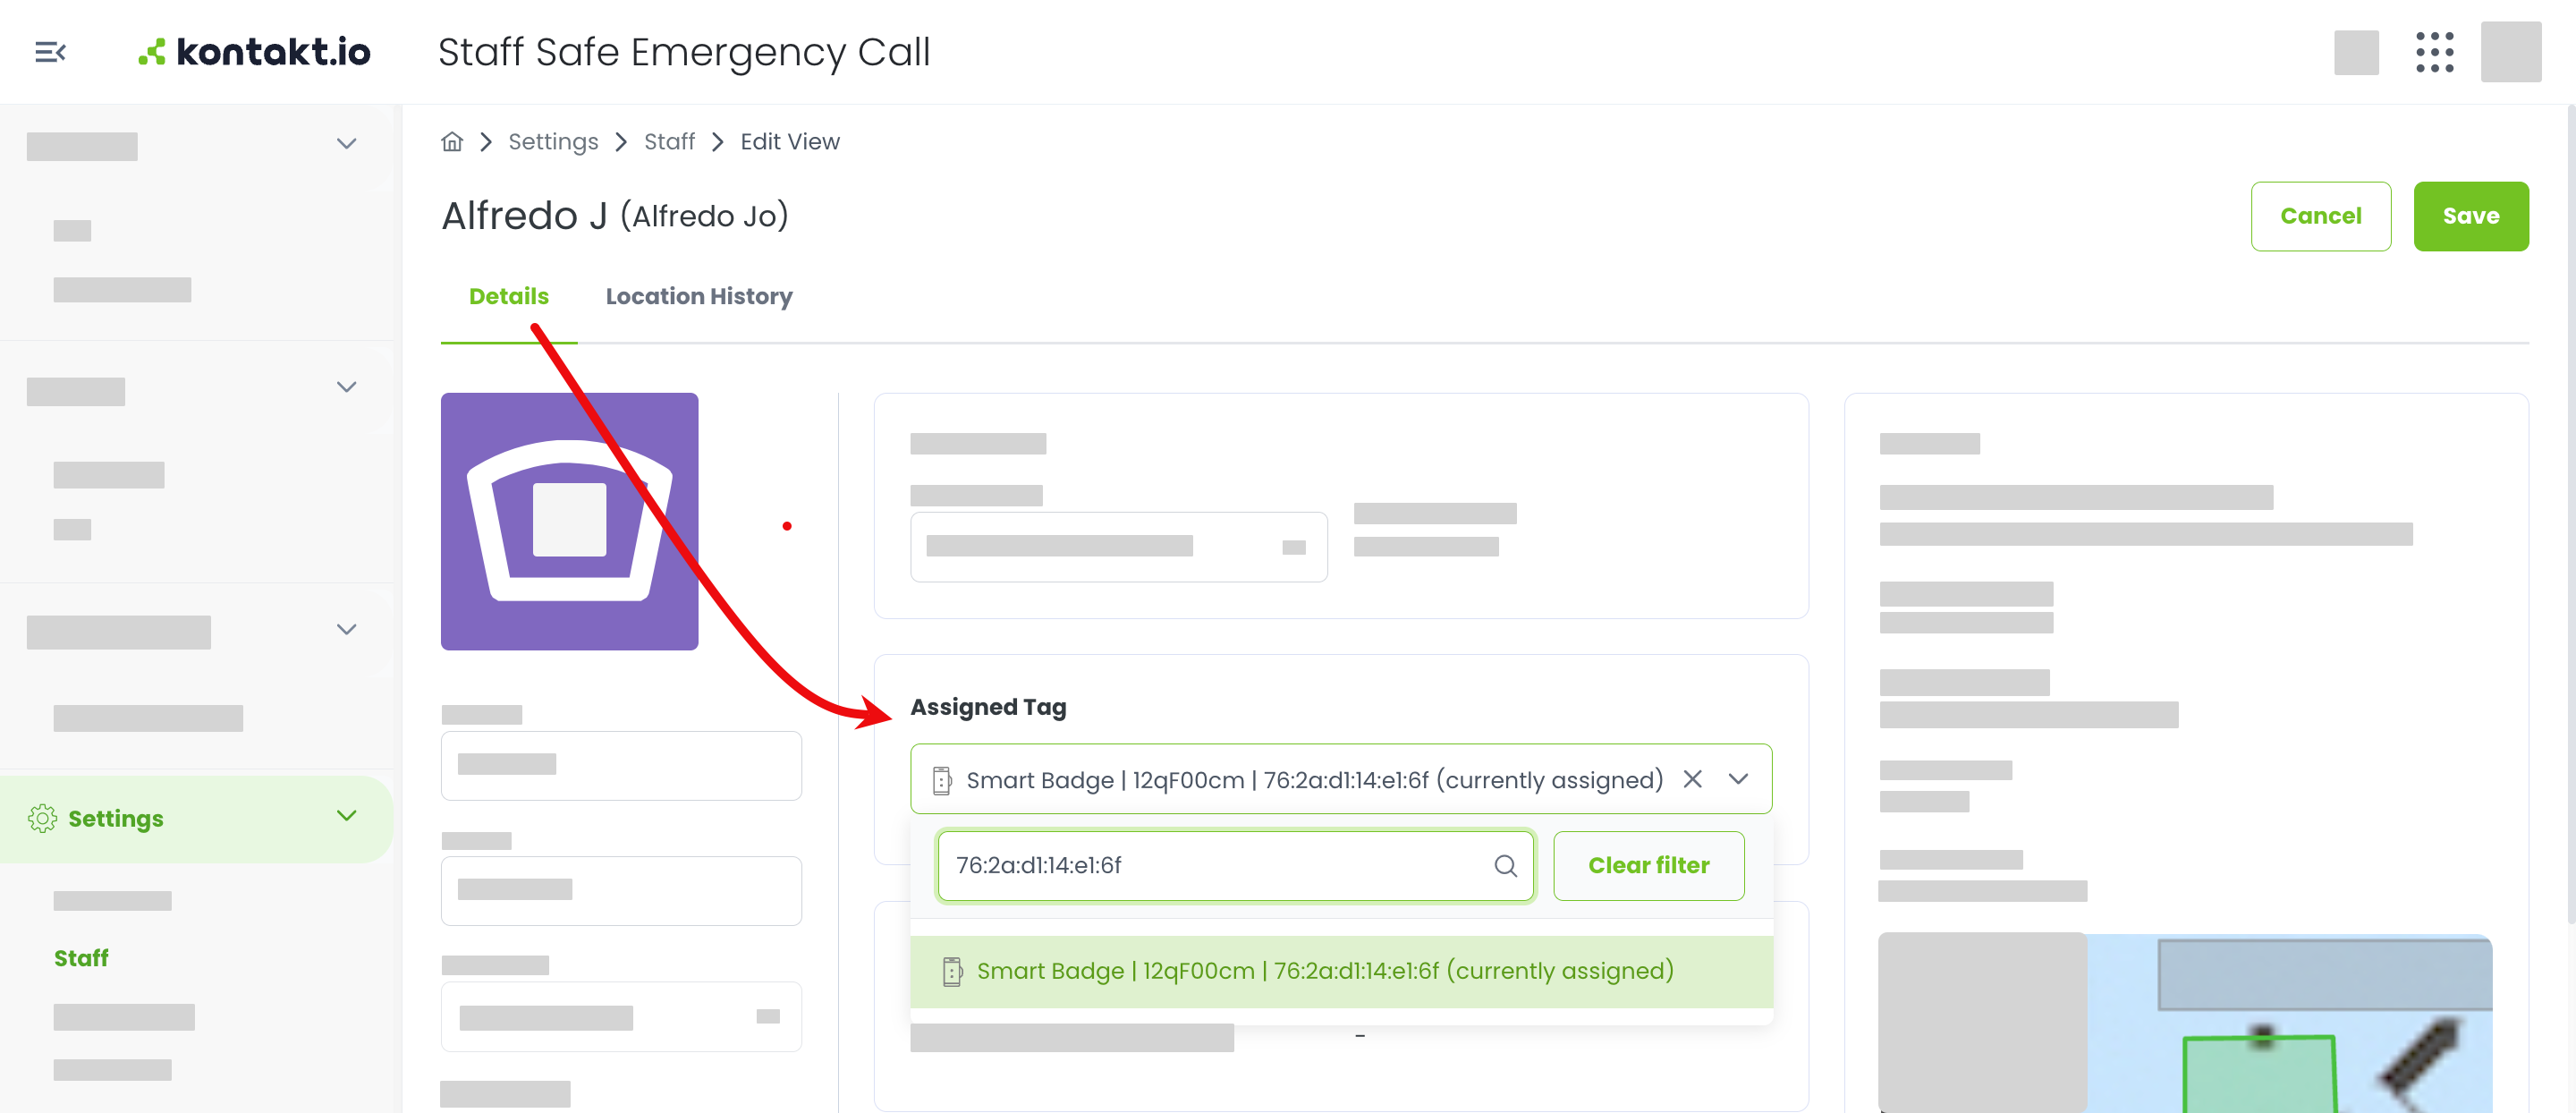Collapse the sidebar with the menu icon
The image size is (2576, 1113).
pos(50,52)
